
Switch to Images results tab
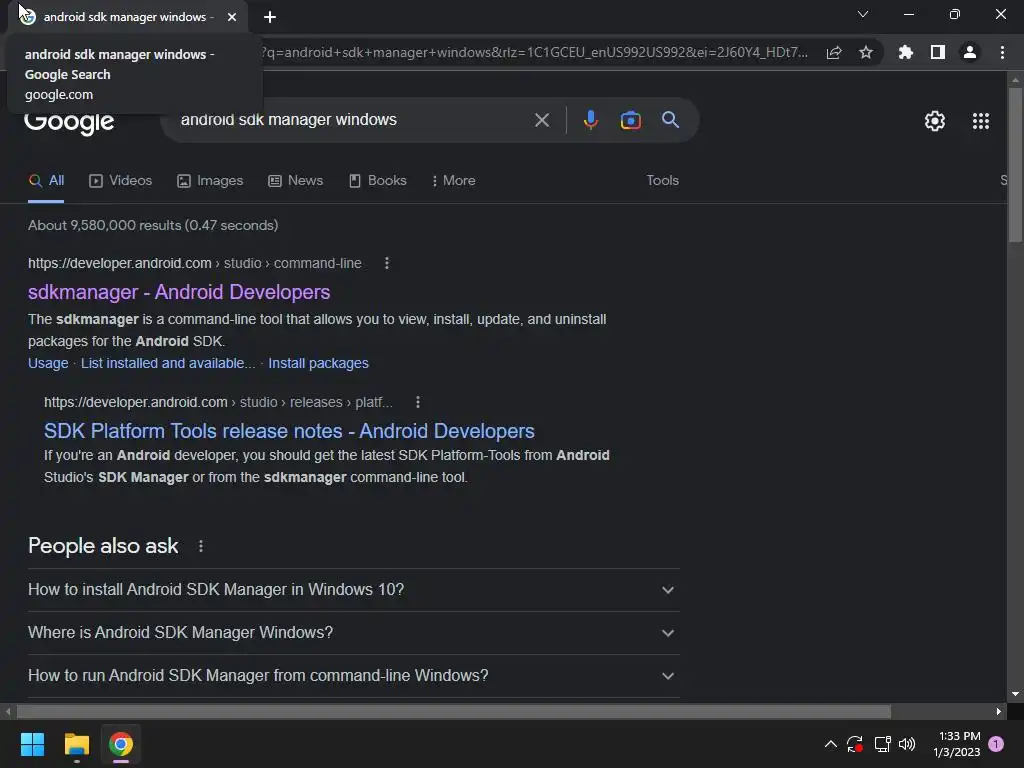click(x=210, y=181)
